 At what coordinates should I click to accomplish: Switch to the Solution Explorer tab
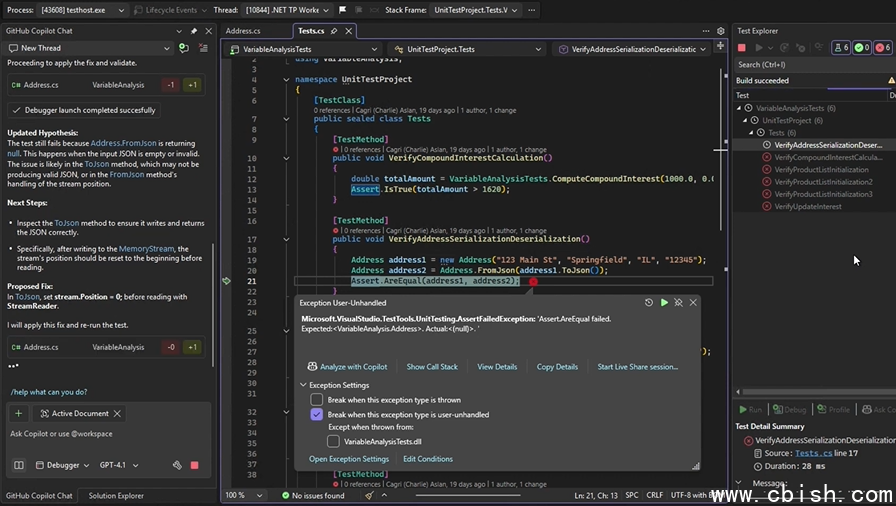click(115, 496)
